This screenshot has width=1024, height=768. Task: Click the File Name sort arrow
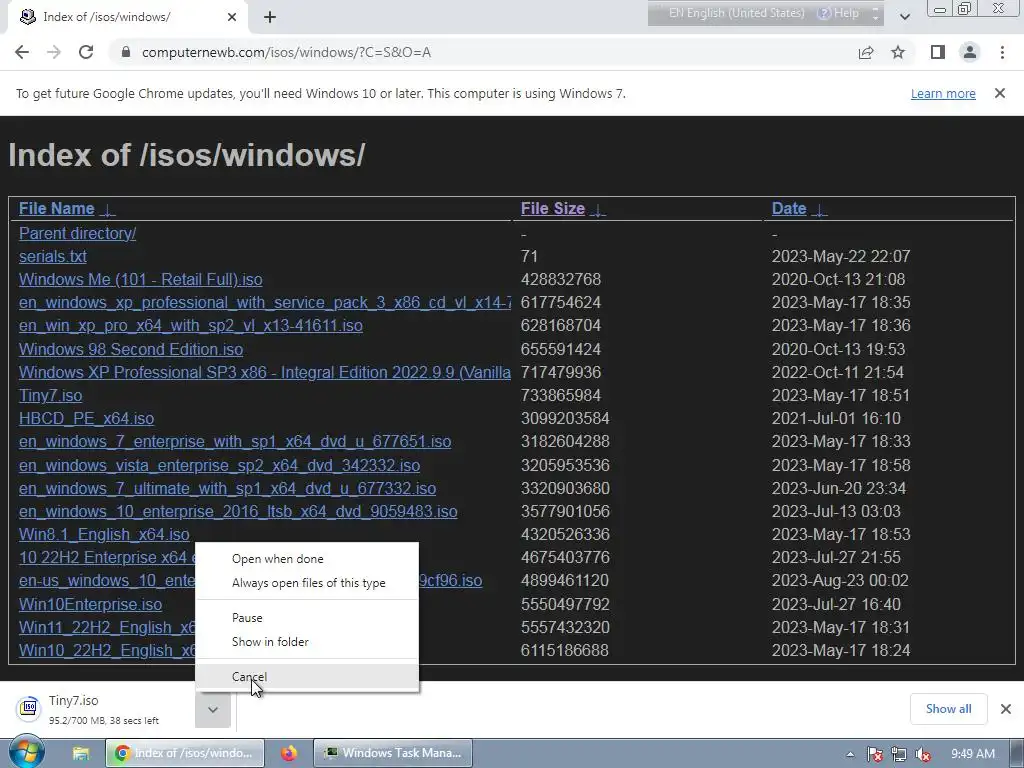click(108, 210)
